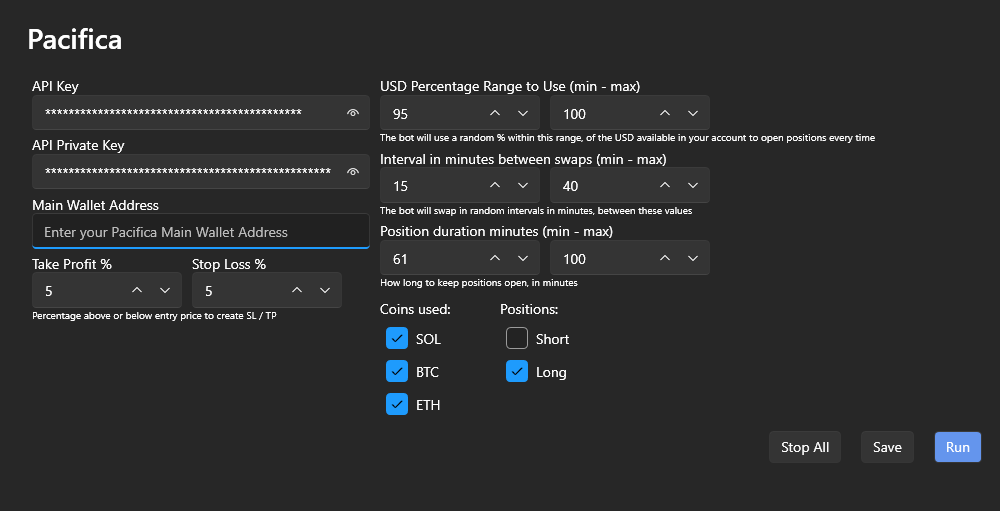Disable the ETH coin checkbox

(396, 405)
